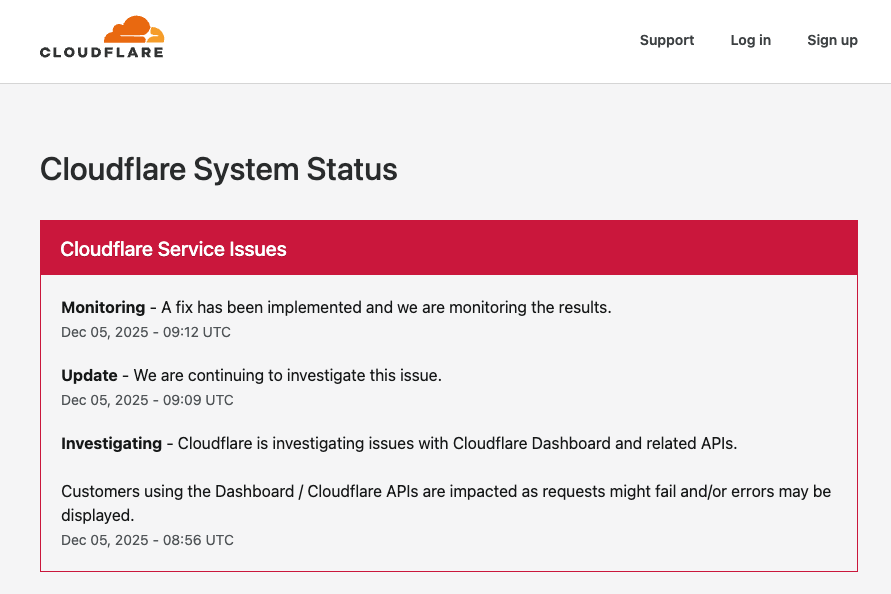
Task: Click the bold Update status label
Action: [x=89, y=376]
